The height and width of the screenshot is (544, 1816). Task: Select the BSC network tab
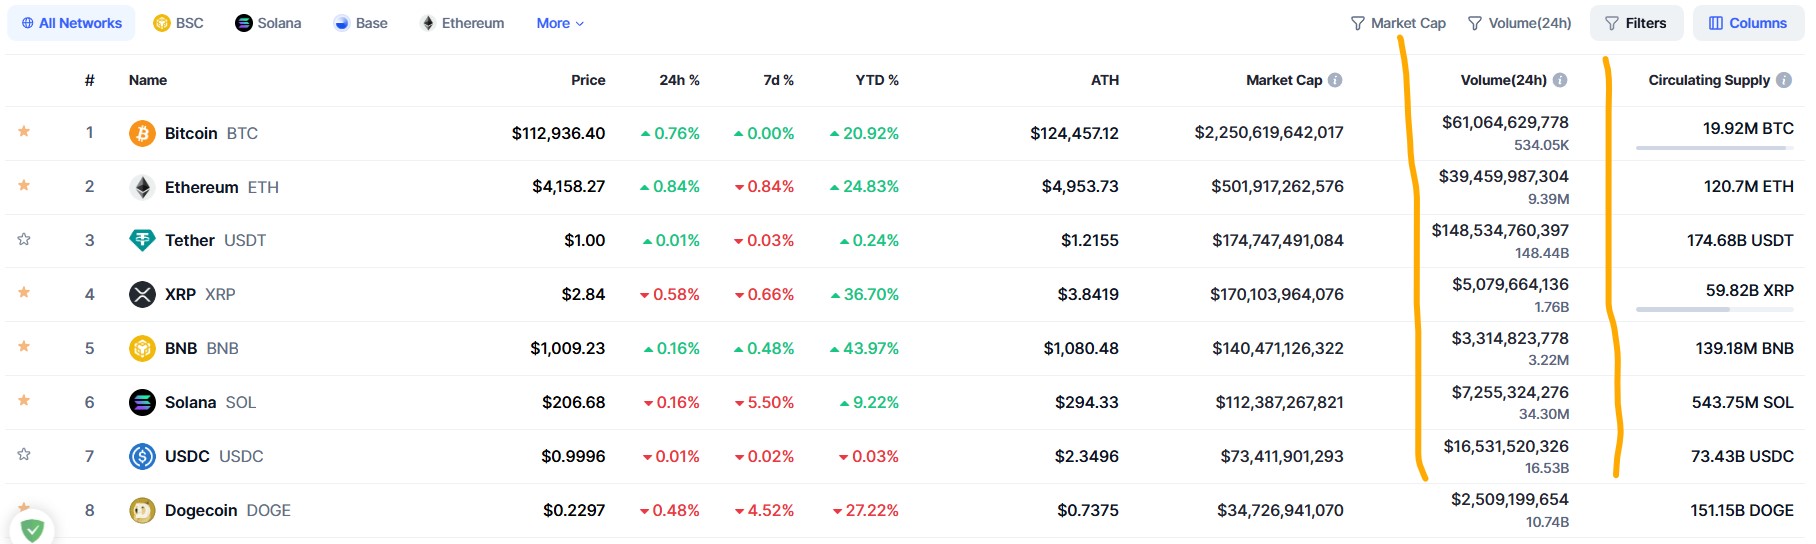178,23
